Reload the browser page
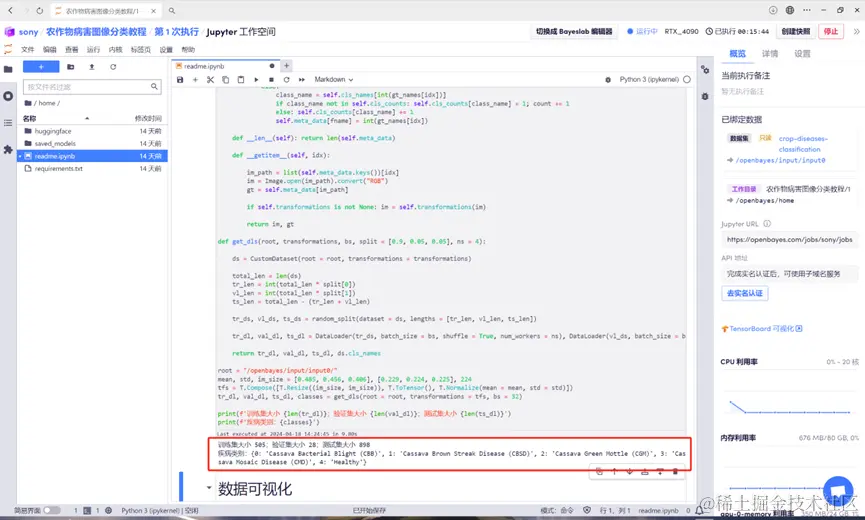This screenshot has width=865, height=520. pos(40,10)
